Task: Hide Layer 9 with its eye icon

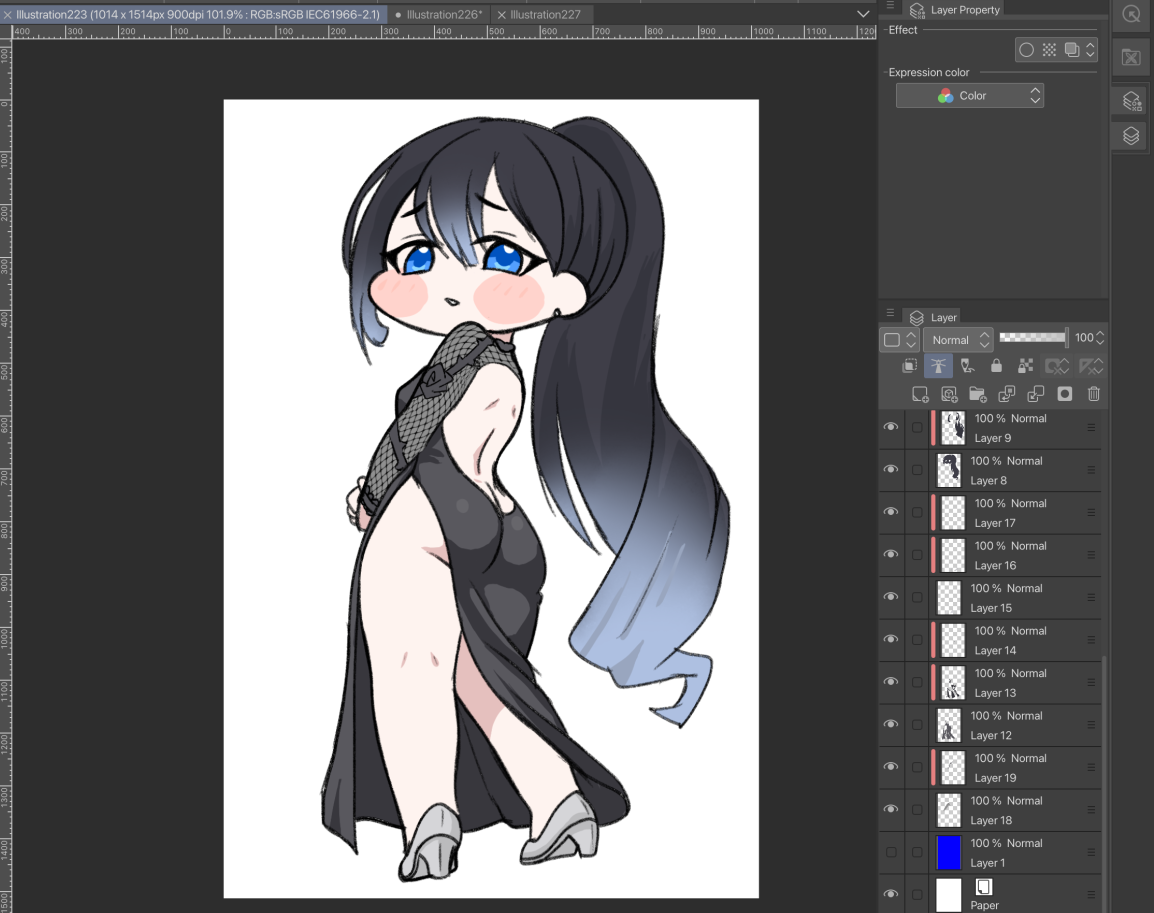Action: pos(891,427)
